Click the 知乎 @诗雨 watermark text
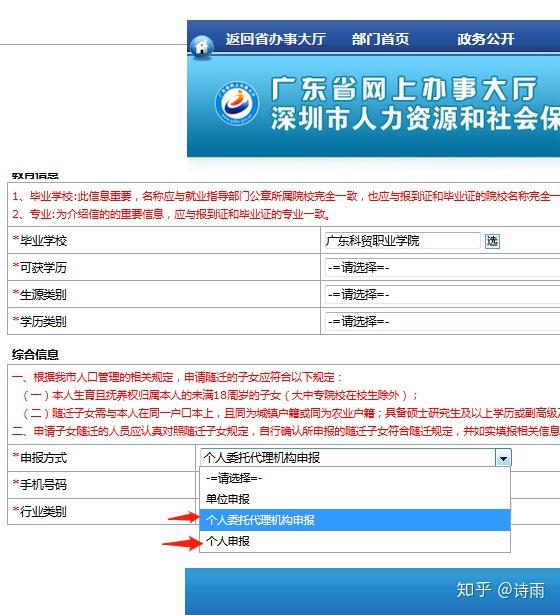Screen dimensions: 560x615 (500, 590)
